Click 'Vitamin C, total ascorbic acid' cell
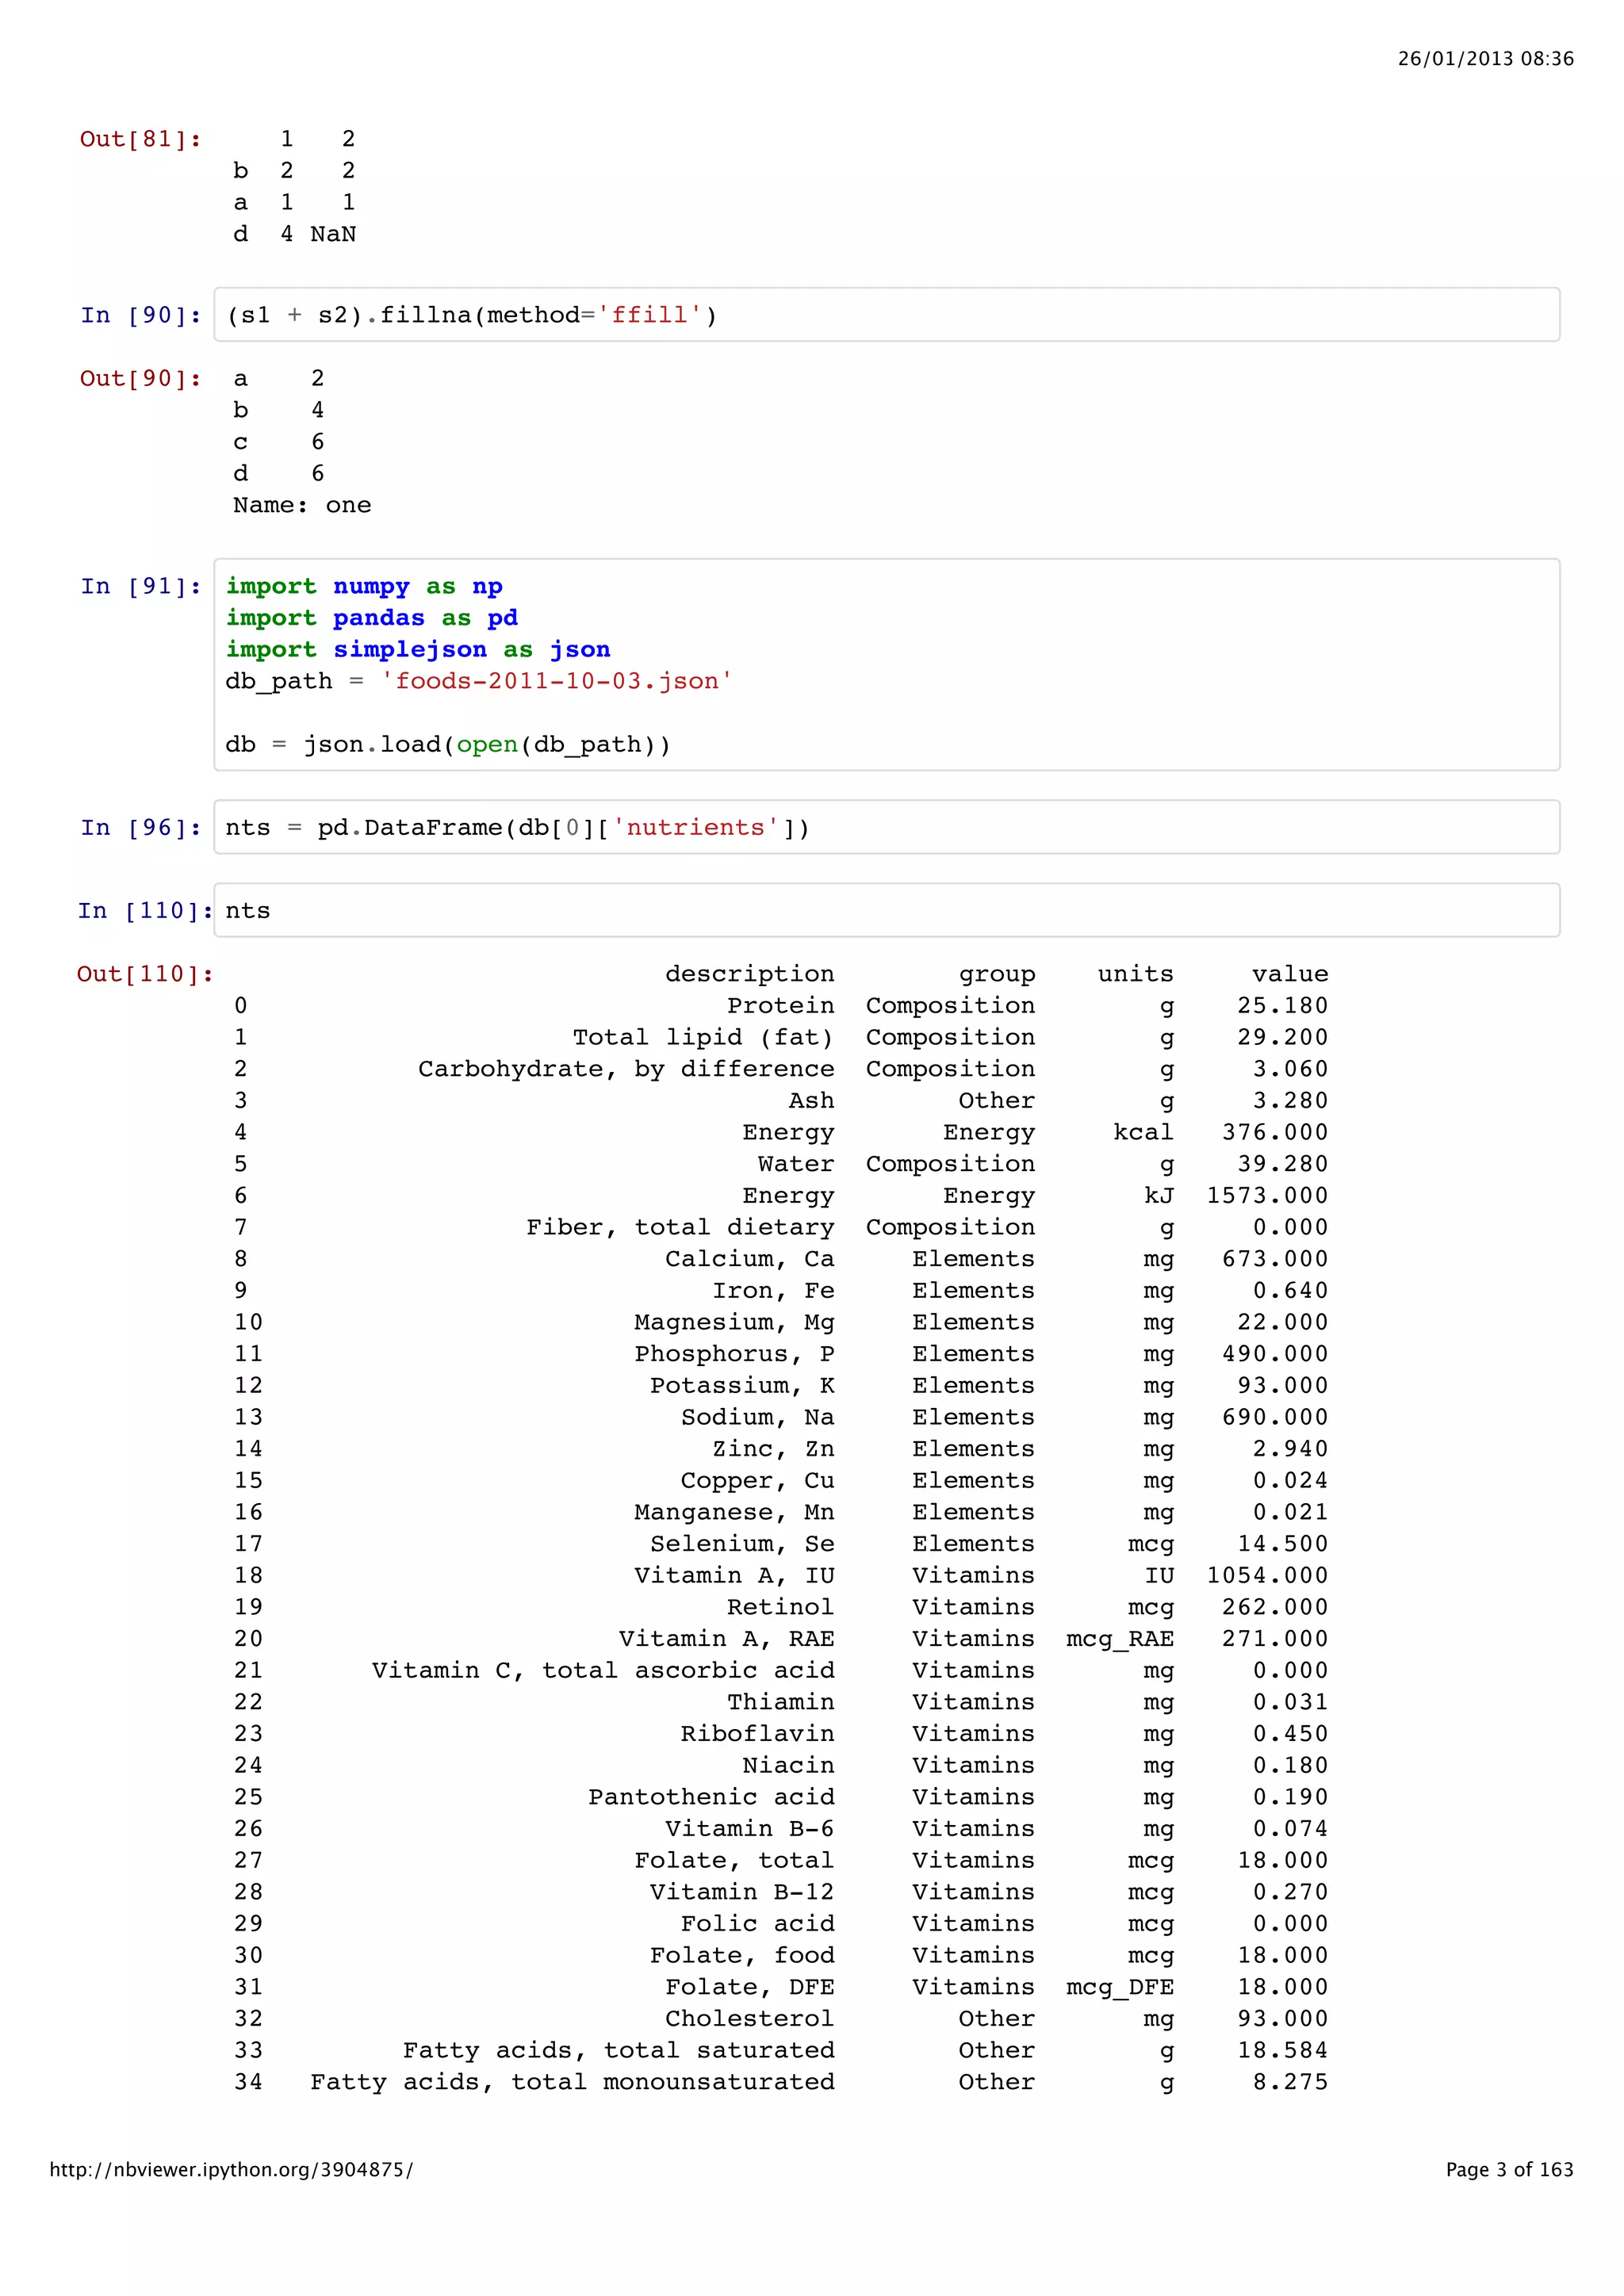 (603, 1670)
